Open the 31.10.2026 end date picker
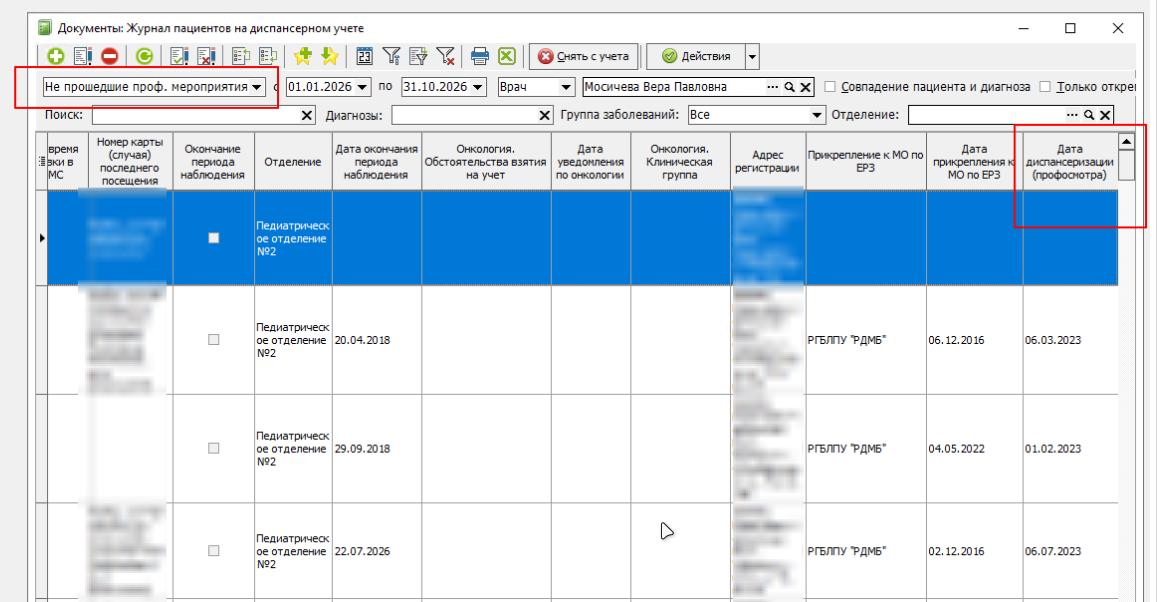The image size is (1157, 602). [x=477, y=87]
